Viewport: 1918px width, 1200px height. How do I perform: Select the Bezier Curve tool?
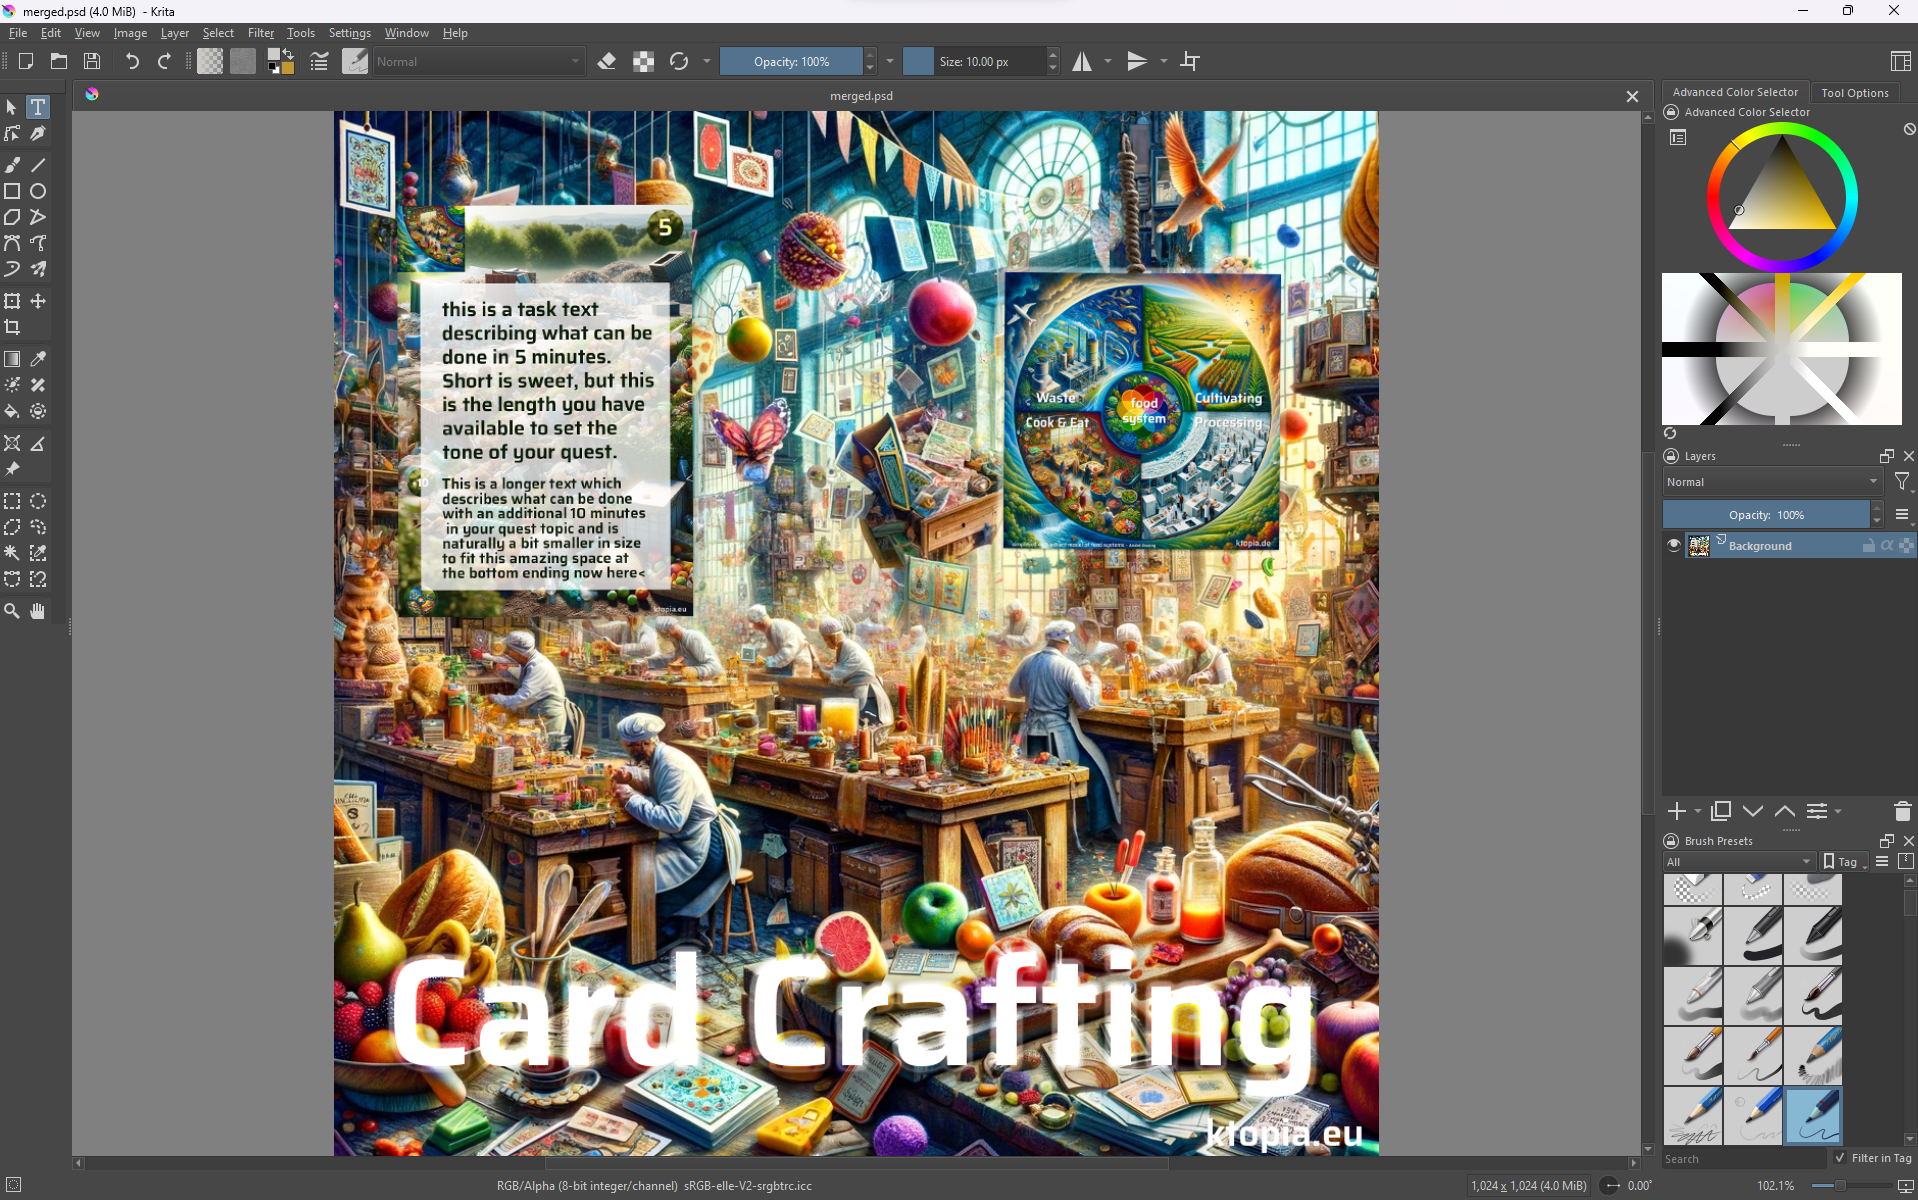click(12, 243)
